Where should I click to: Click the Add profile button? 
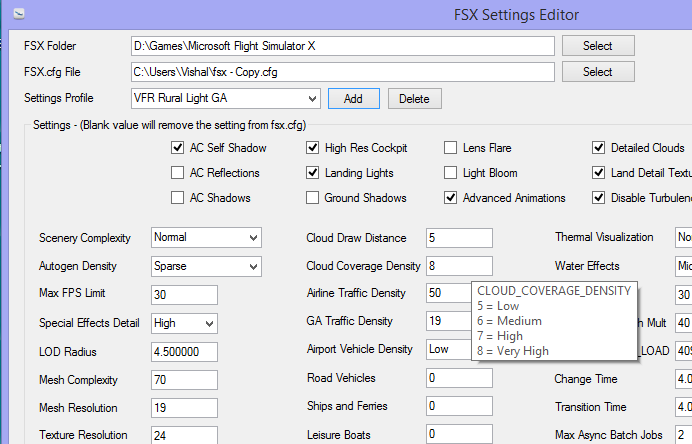[354, 98]
